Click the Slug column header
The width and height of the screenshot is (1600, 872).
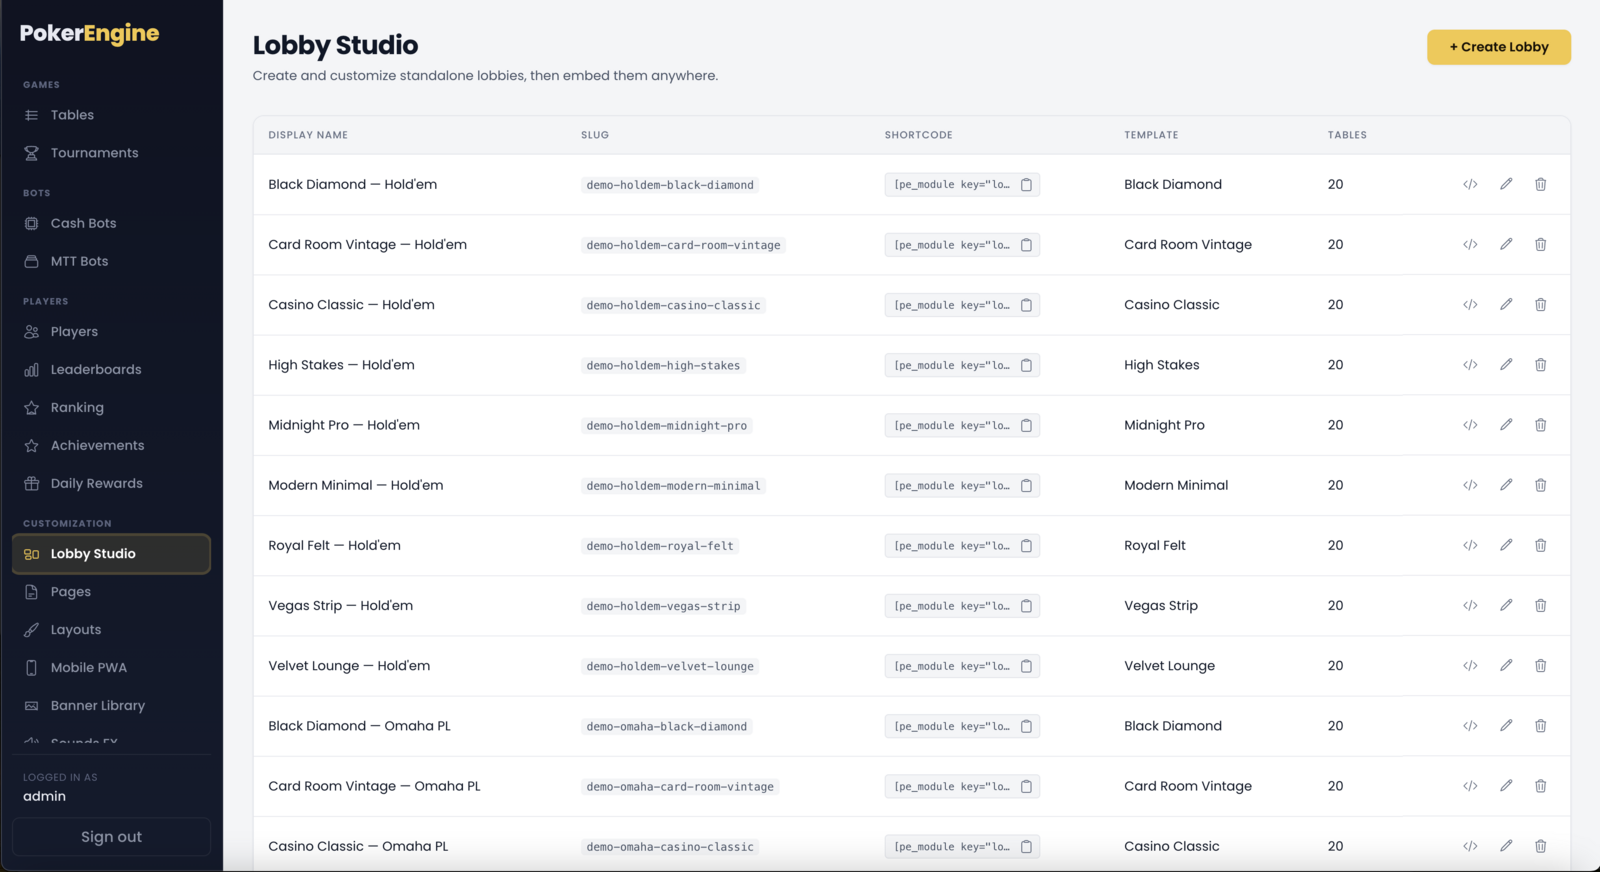(x=595, y=135)
